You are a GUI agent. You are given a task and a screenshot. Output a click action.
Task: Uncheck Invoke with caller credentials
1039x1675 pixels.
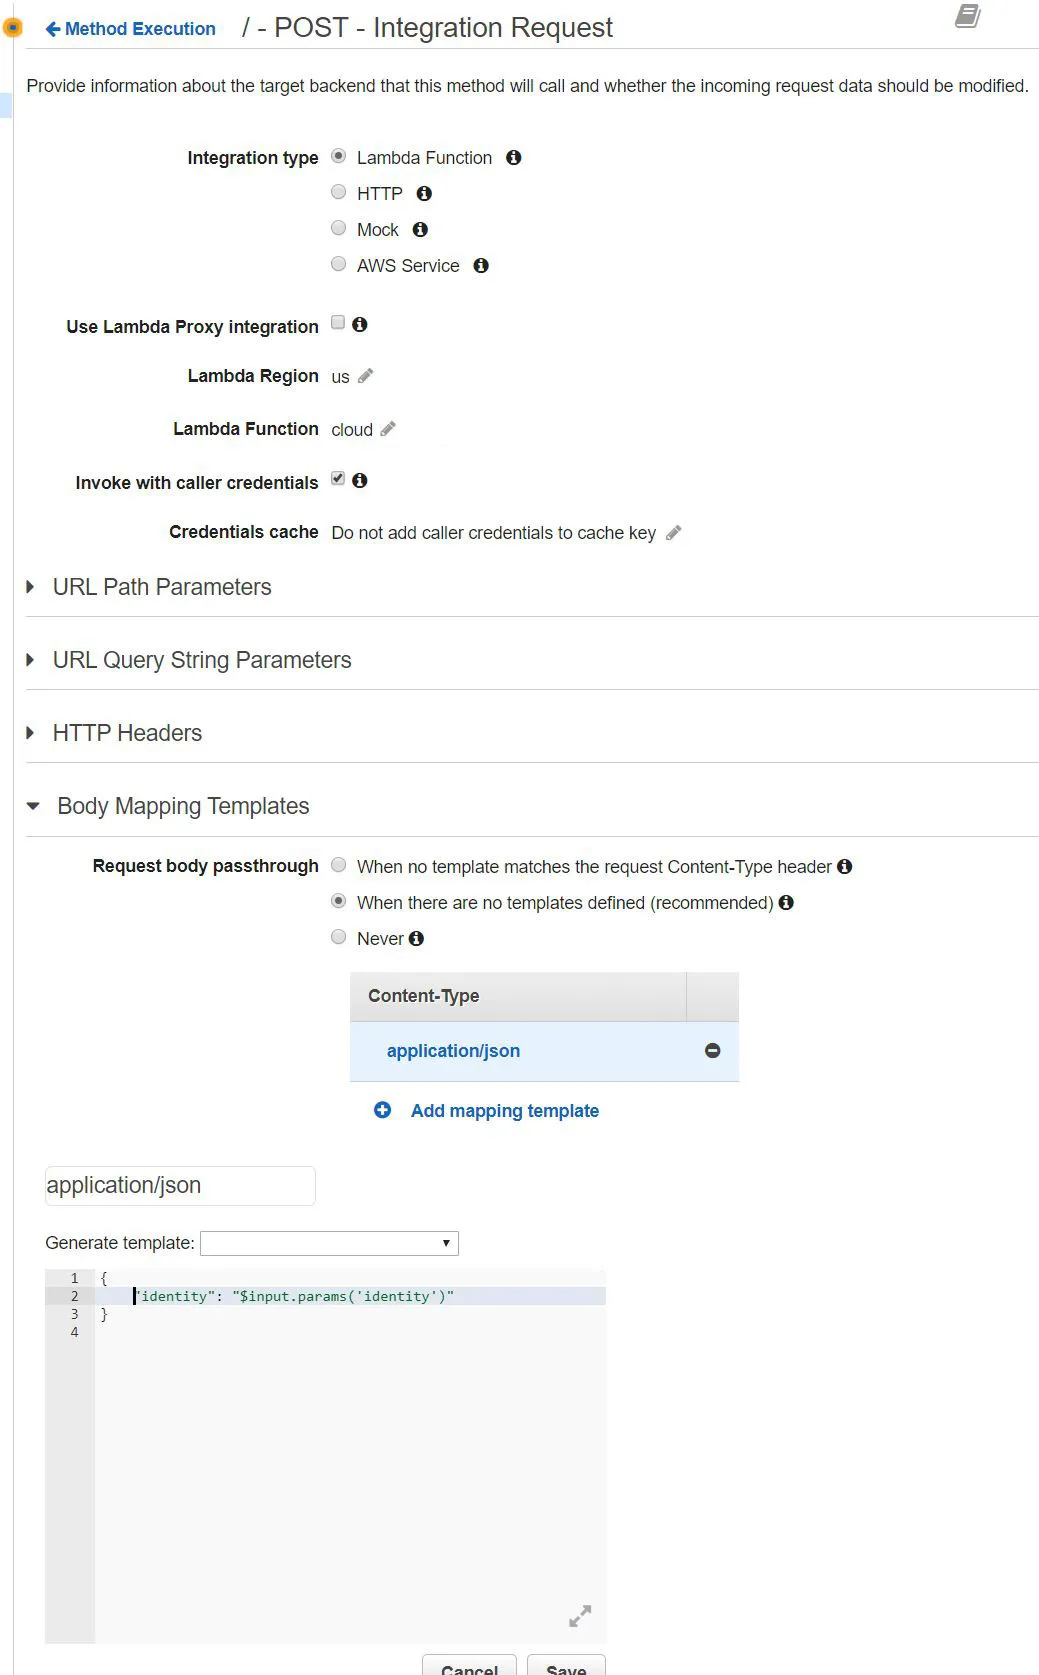(338, 479)
